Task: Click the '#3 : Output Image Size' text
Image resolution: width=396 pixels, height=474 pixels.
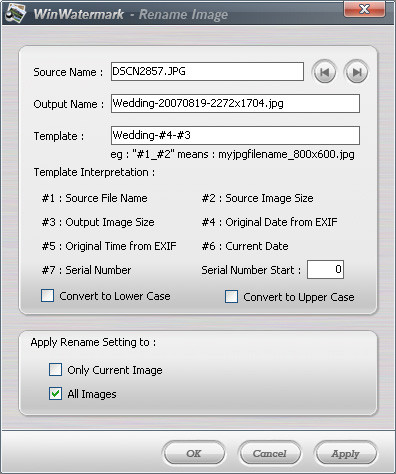Action: (98, 222)
